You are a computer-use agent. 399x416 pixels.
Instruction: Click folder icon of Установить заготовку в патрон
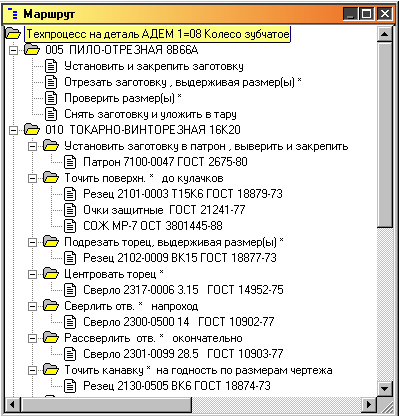pos(51,146)
